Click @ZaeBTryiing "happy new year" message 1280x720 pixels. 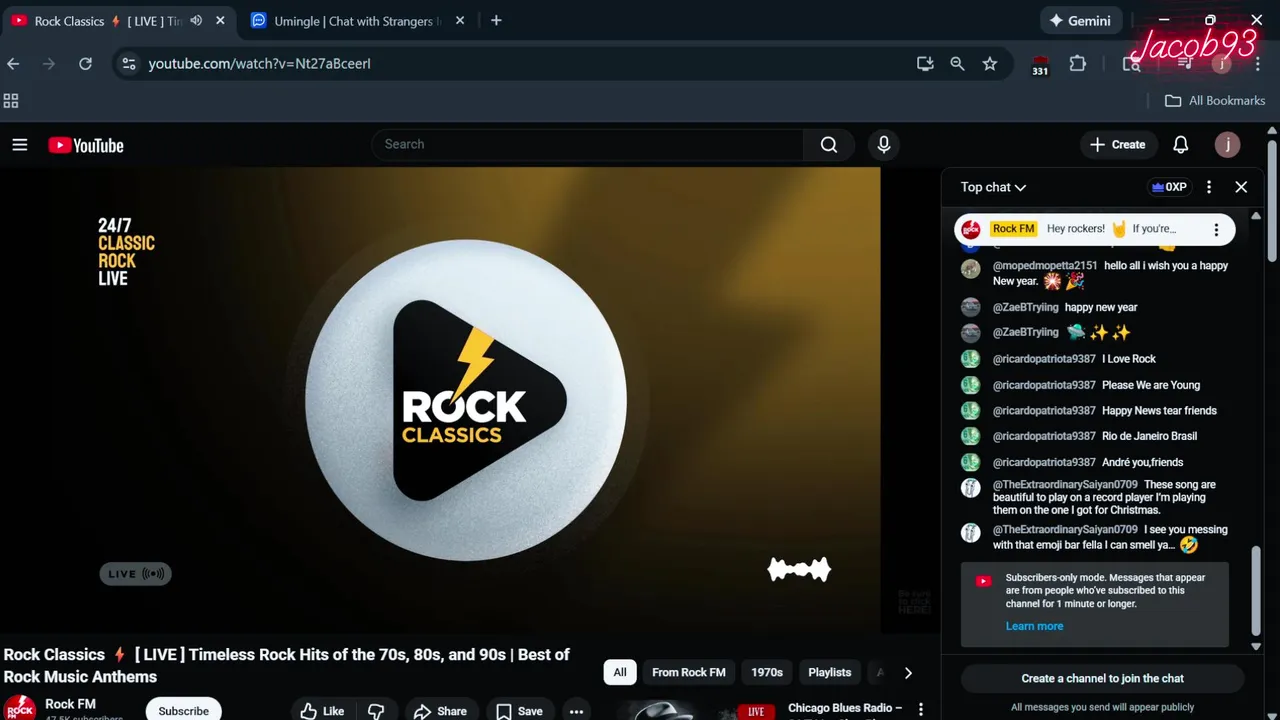coord(1101,307)
